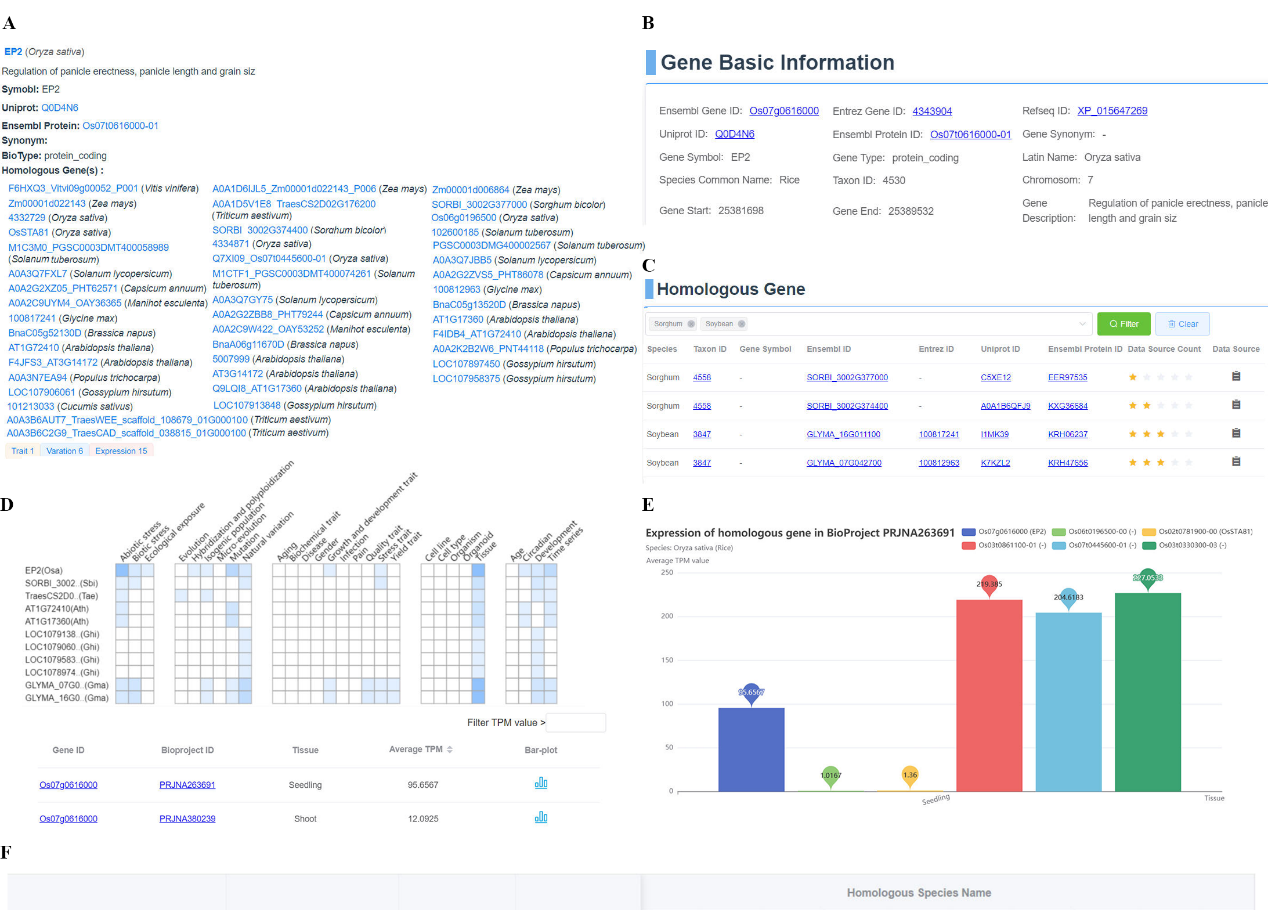Click EP2 abiotic stress heatmap cell
Viewport: 1268px width, 910px height.
pyautogui.click(x=121, y=570)
